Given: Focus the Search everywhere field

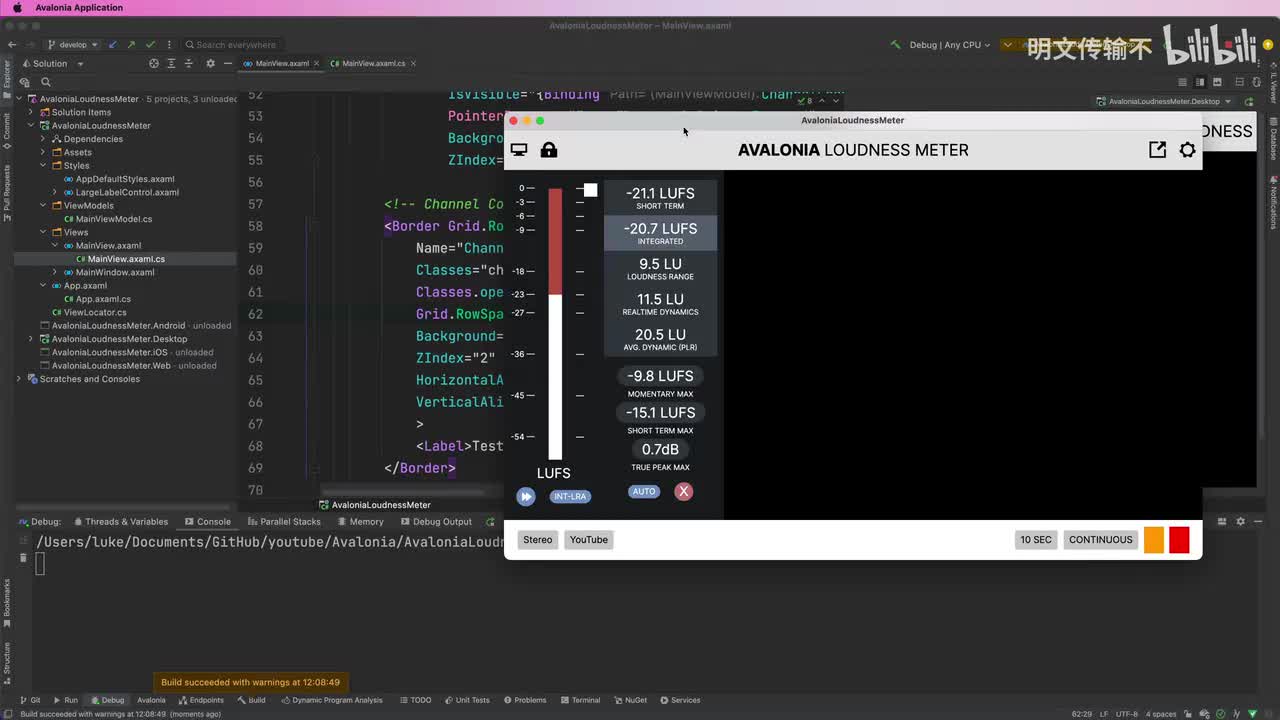Looking at the screenshot, I should click(x=230, y=45).
